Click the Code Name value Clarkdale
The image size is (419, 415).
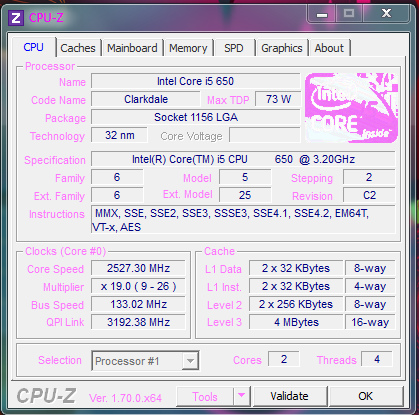[146, 99]
